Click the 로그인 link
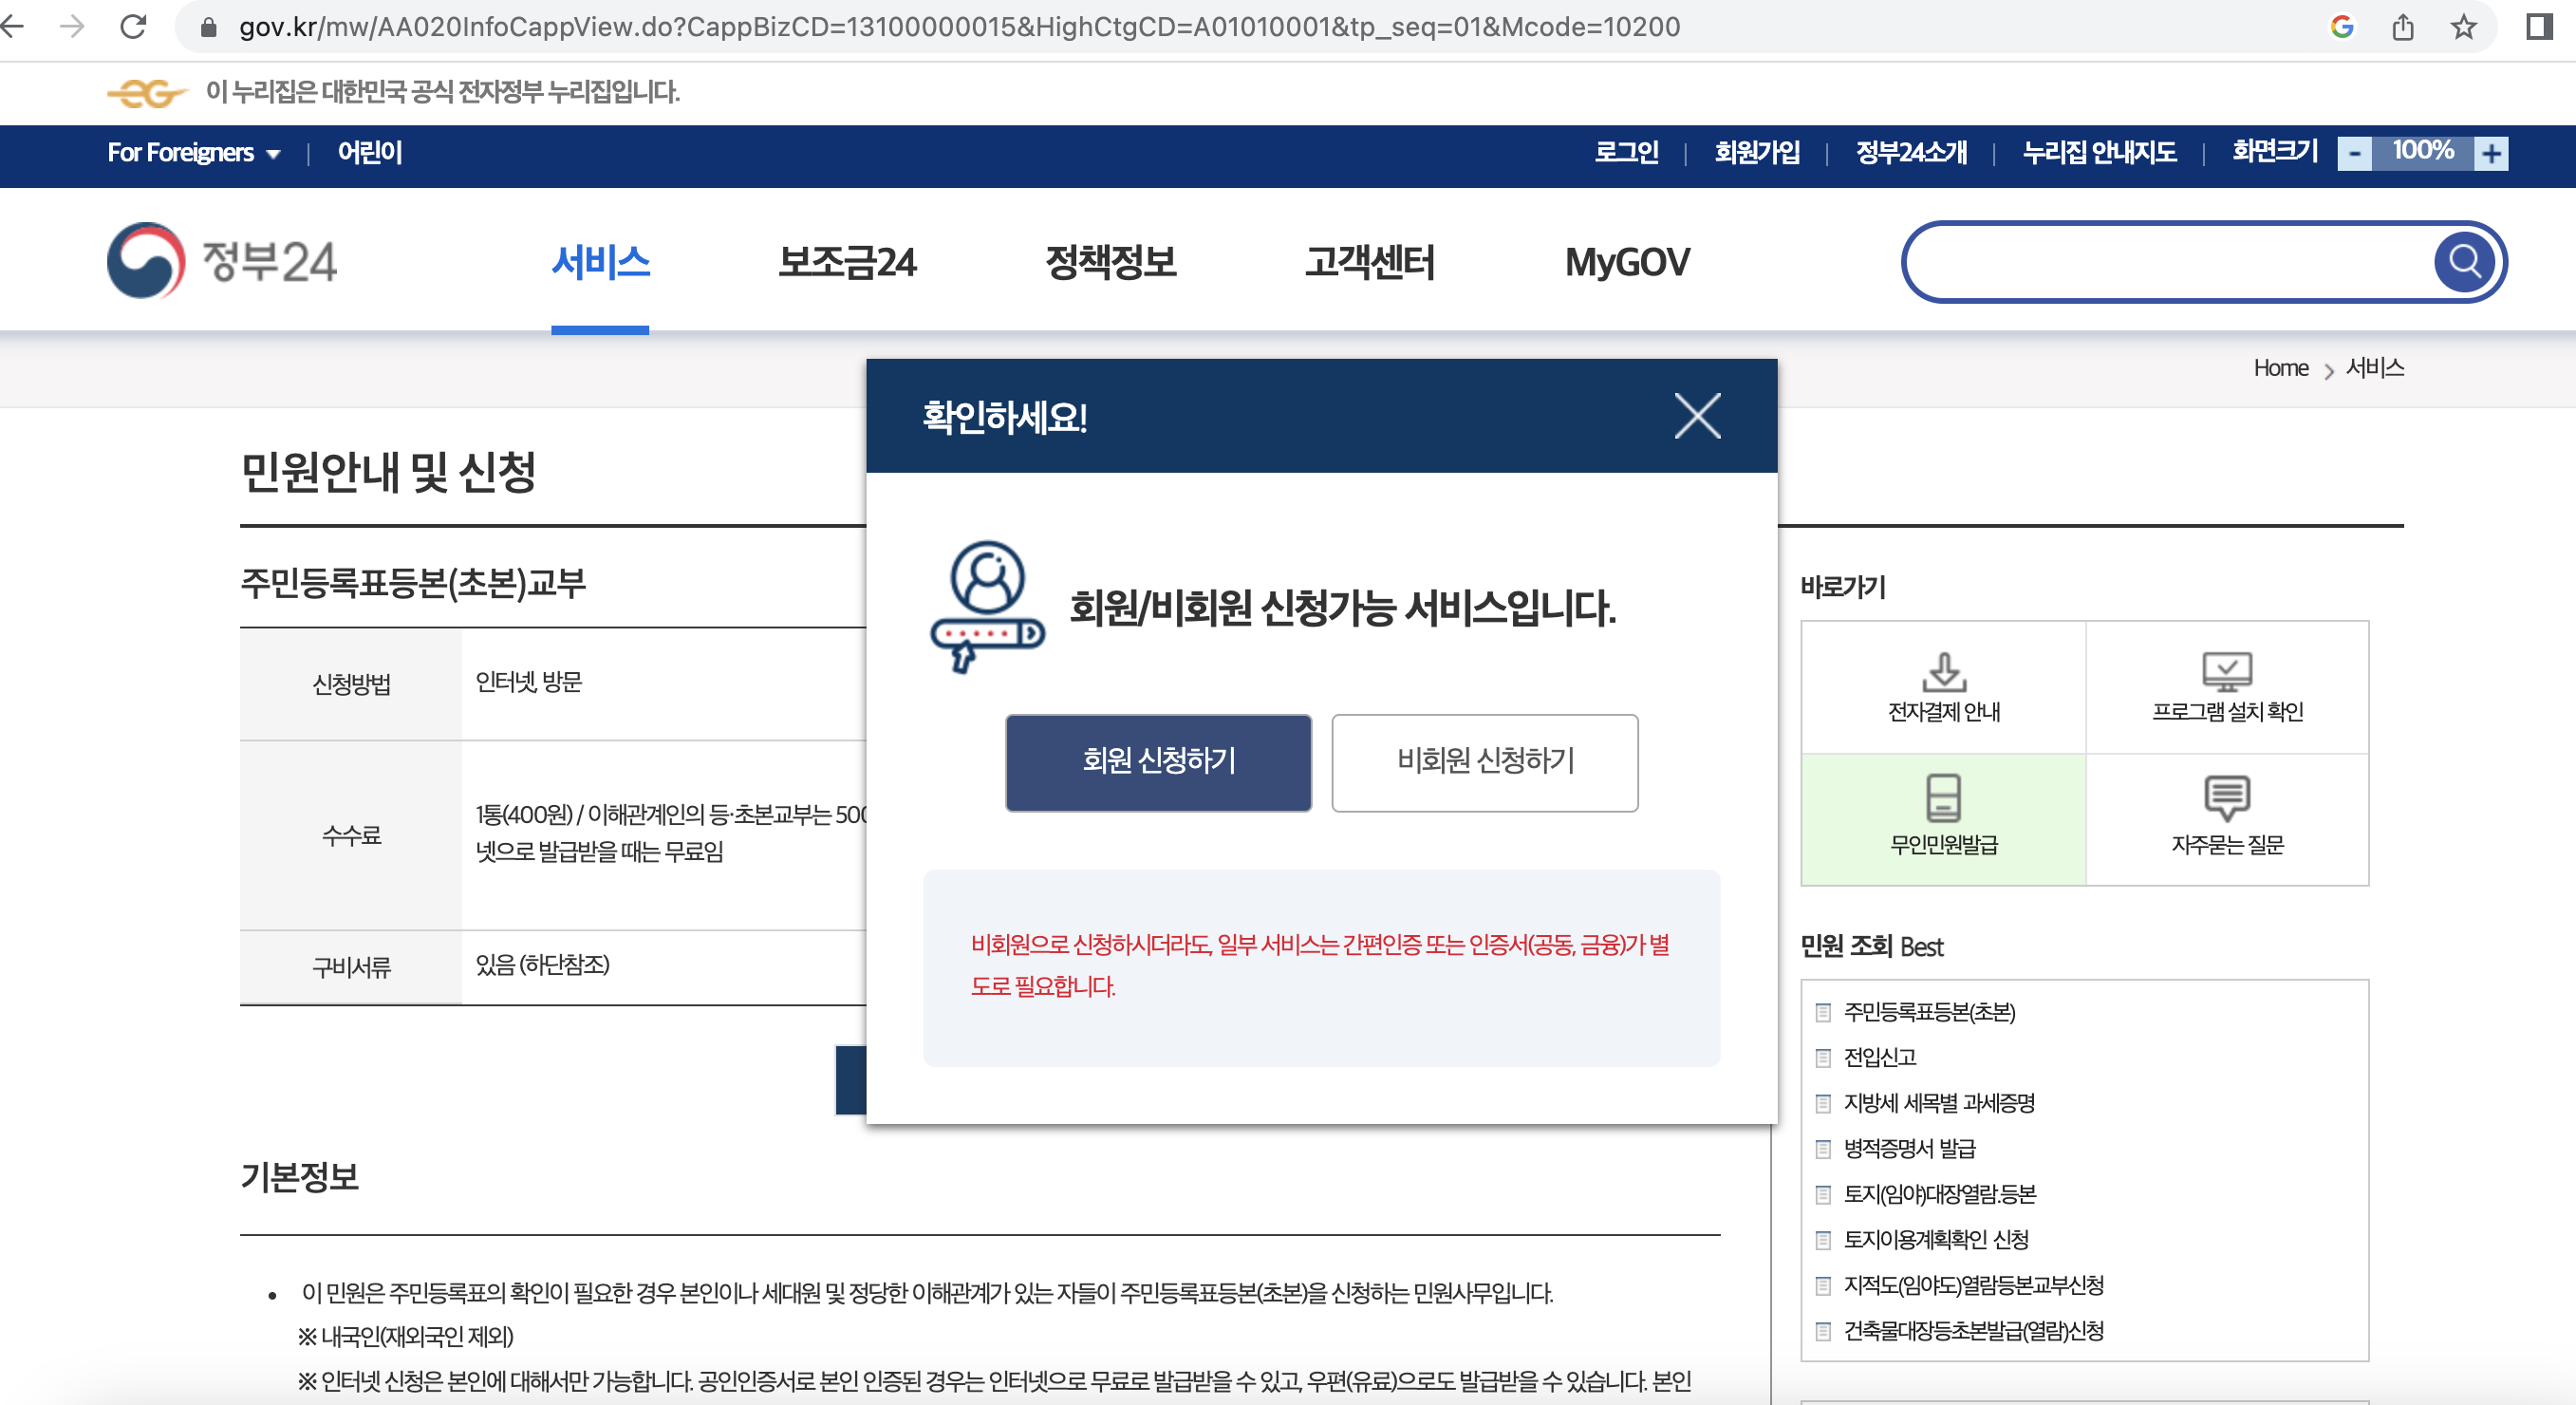 pos(1626,153)
